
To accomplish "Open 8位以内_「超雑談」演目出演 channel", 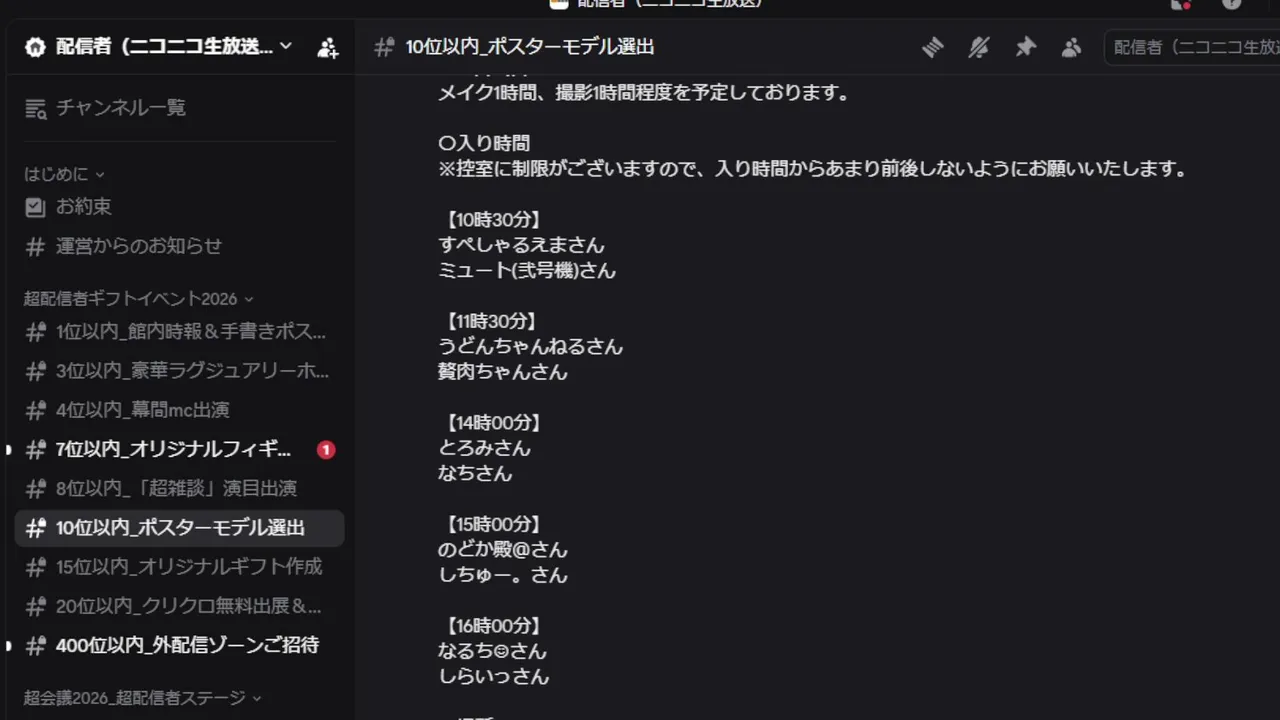I will (180, 488).
